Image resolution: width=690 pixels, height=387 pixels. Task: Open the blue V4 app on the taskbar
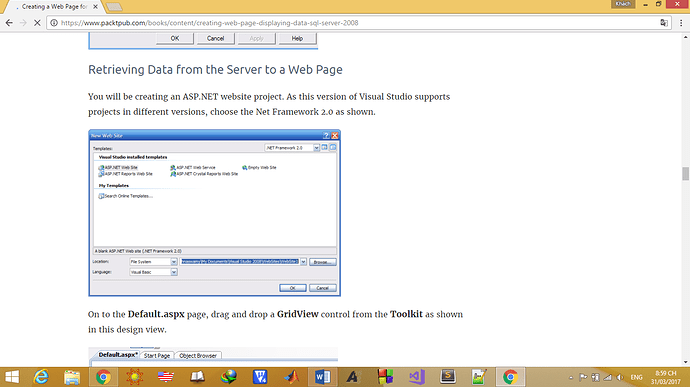click(260, 377)
